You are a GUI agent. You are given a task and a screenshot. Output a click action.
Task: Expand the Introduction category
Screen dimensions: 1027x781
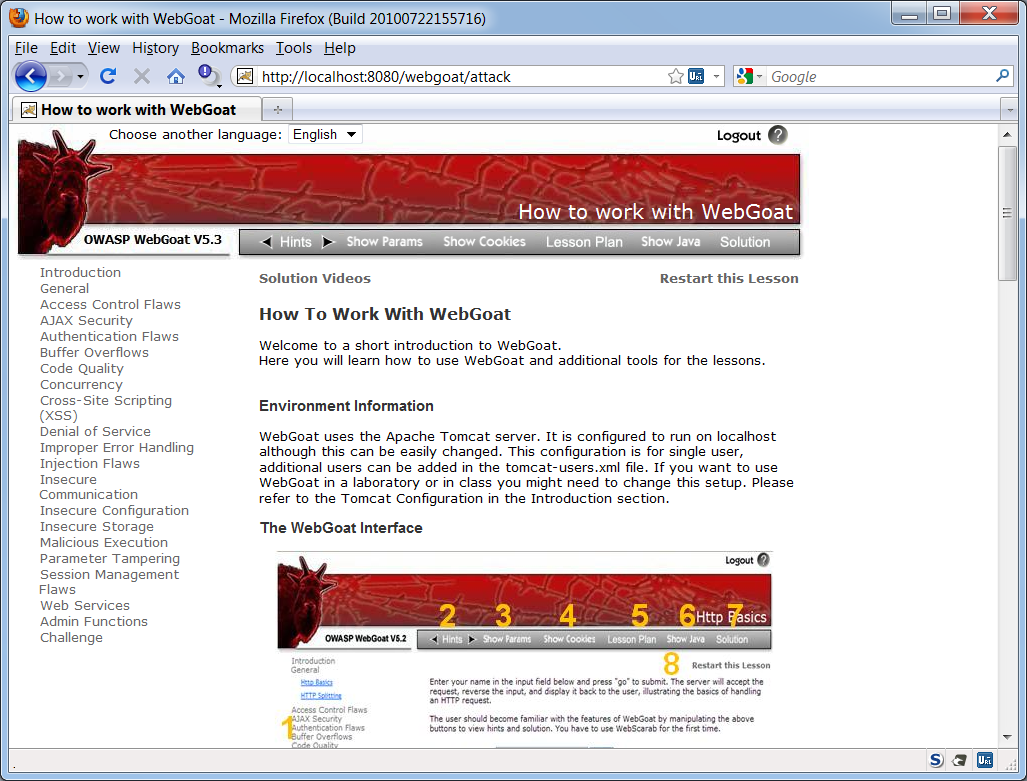(80, 273)
